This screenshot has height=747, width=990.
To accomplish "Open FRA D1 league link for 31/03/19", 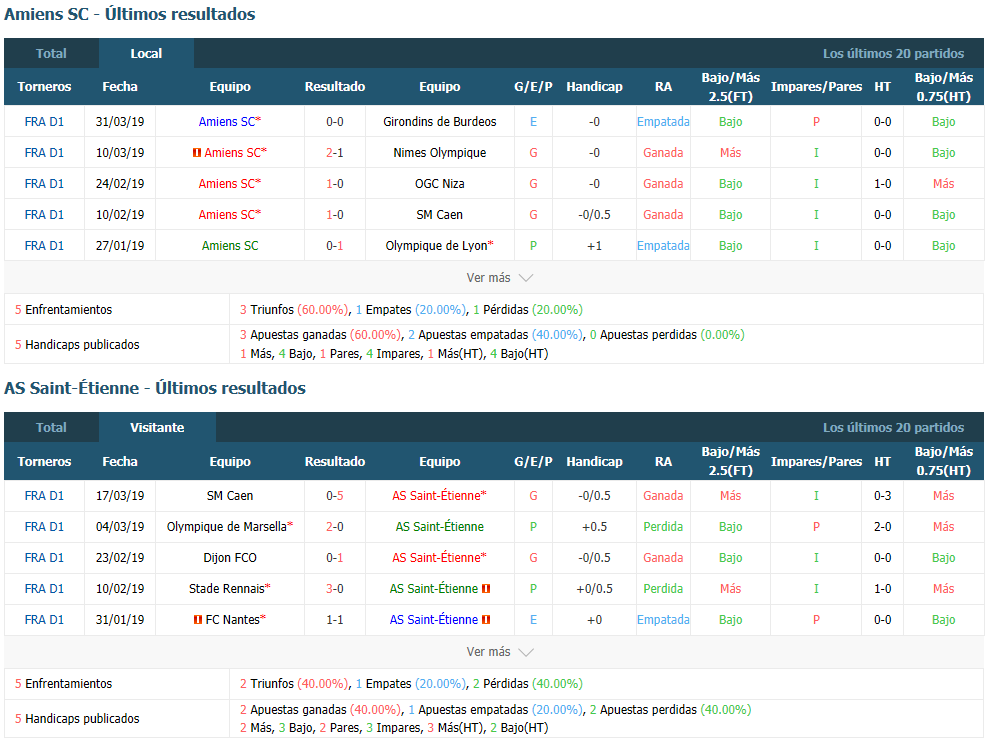I will click(44, 122).
